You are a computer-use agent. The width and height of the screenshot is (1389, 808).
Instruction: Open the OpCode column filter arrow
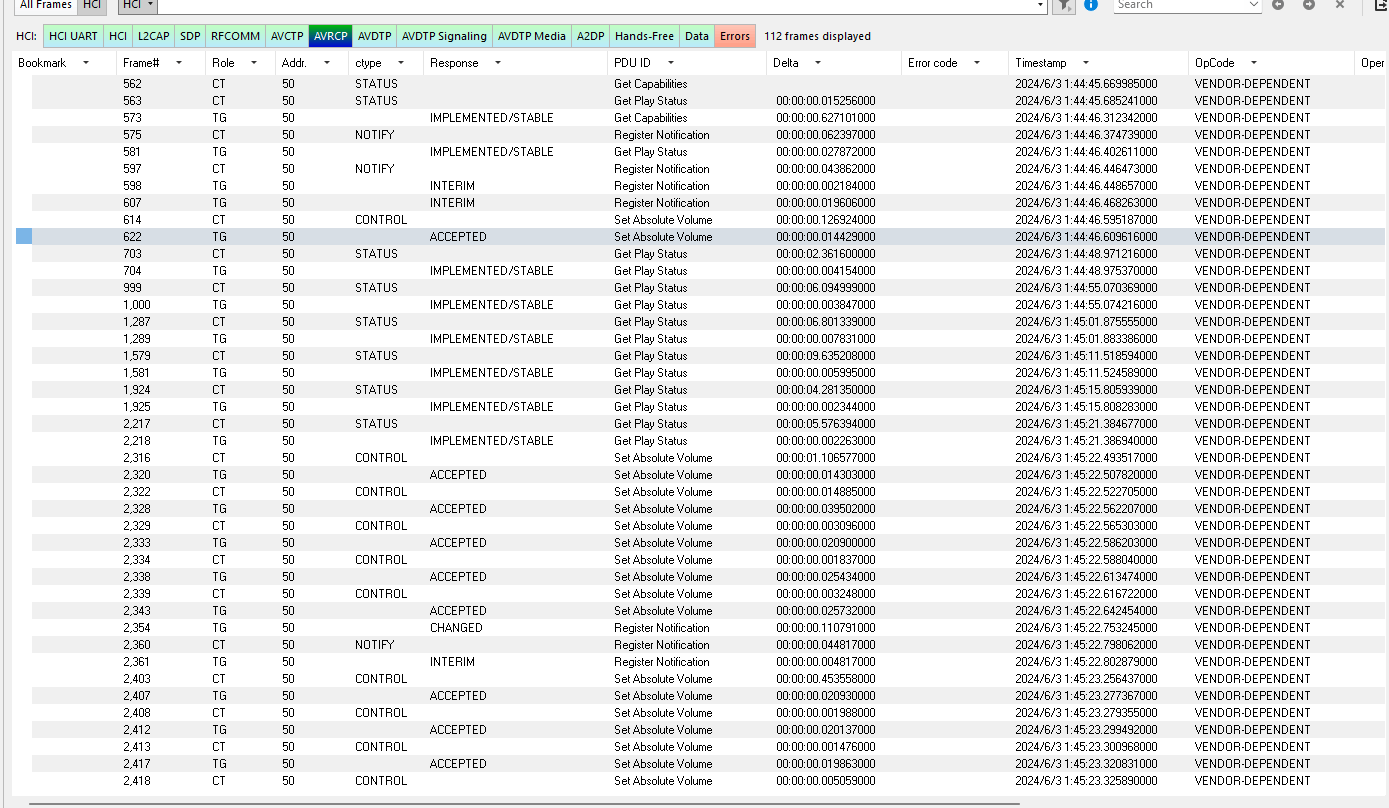click(1254, 63)
